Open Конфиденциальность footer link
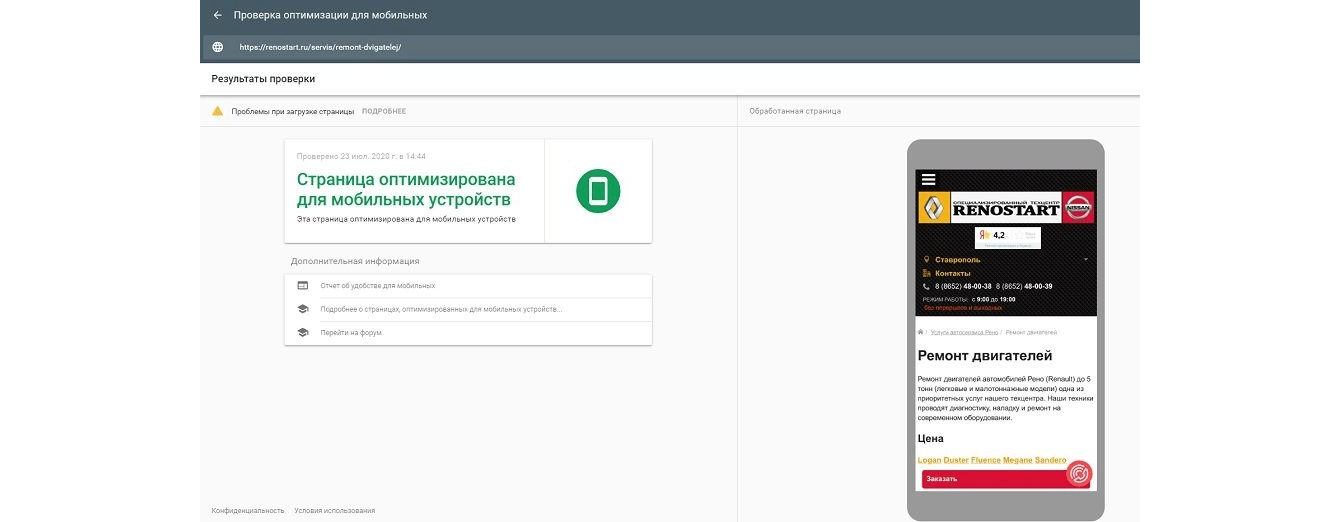1340x522 pixels. (x=248, y=510)
